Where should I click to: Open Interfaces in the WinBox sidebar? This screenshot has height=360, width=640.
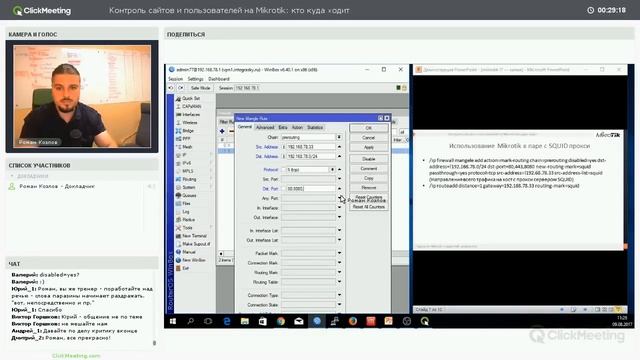click(191, 115)
